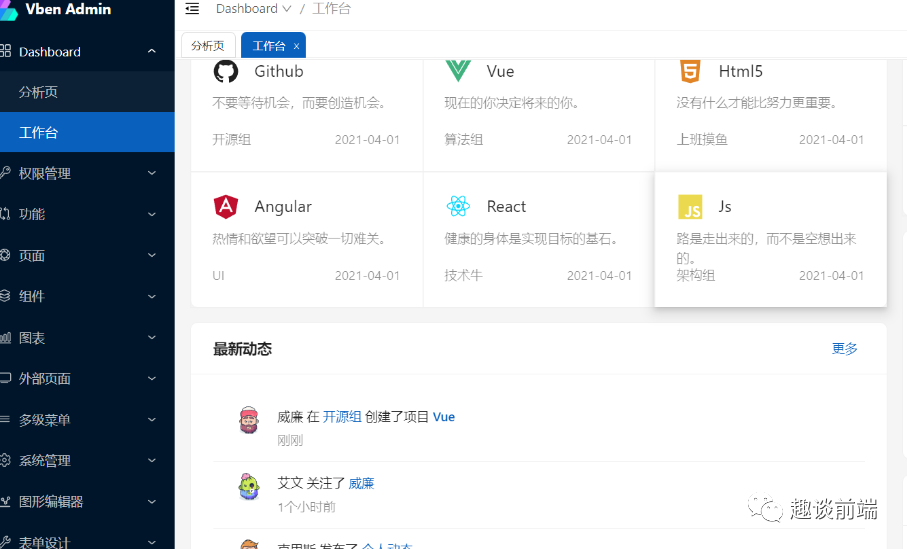This screenshot has width=907, height=549.
Task: Click the 组件 layers icon
Action: (x=5, y=296)
